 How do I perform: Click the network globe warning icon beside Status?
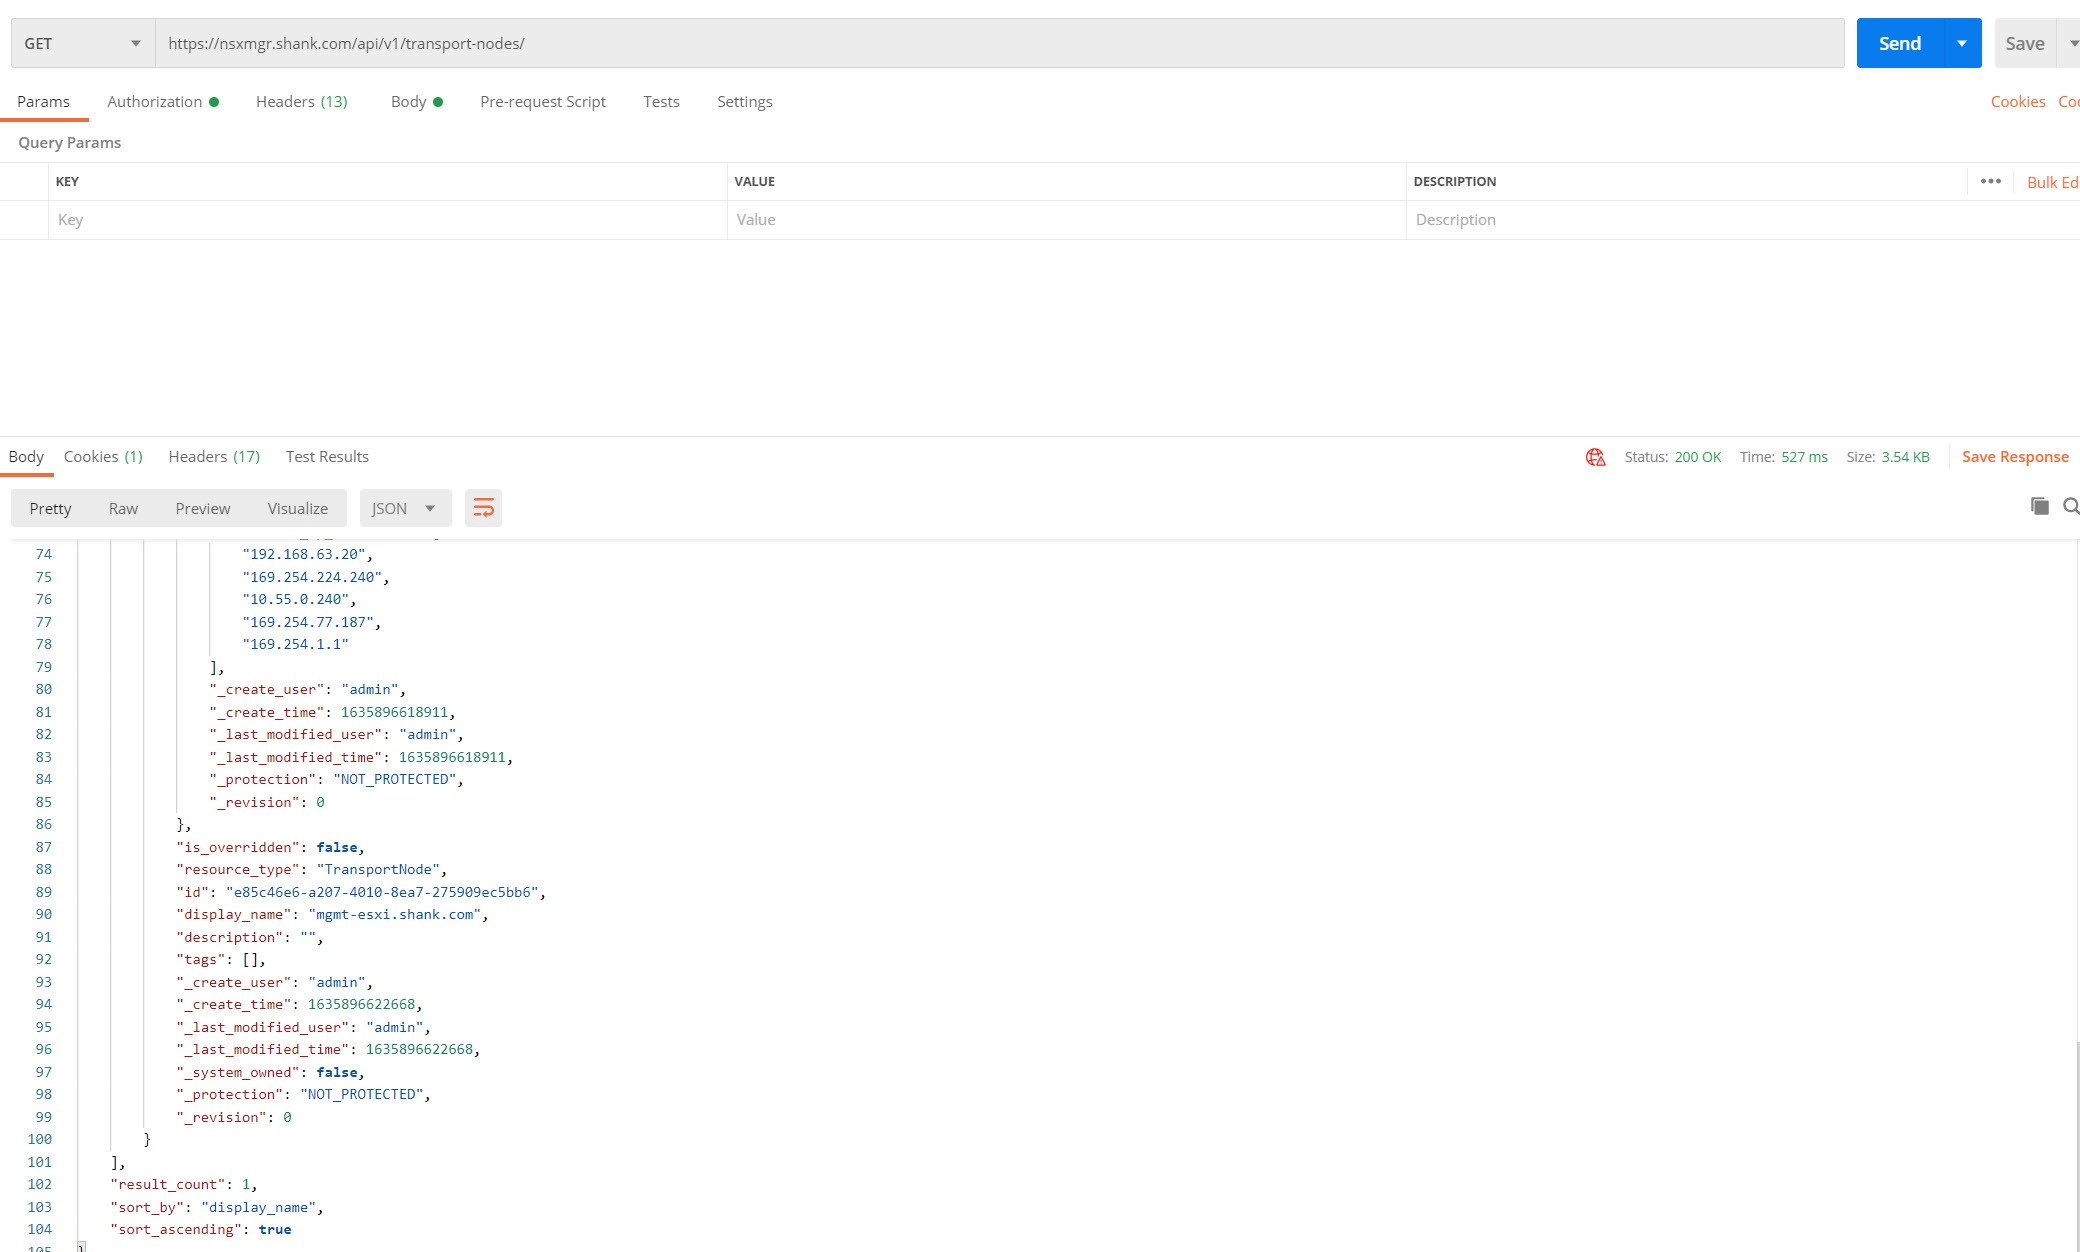click(x=1595, y=457)
